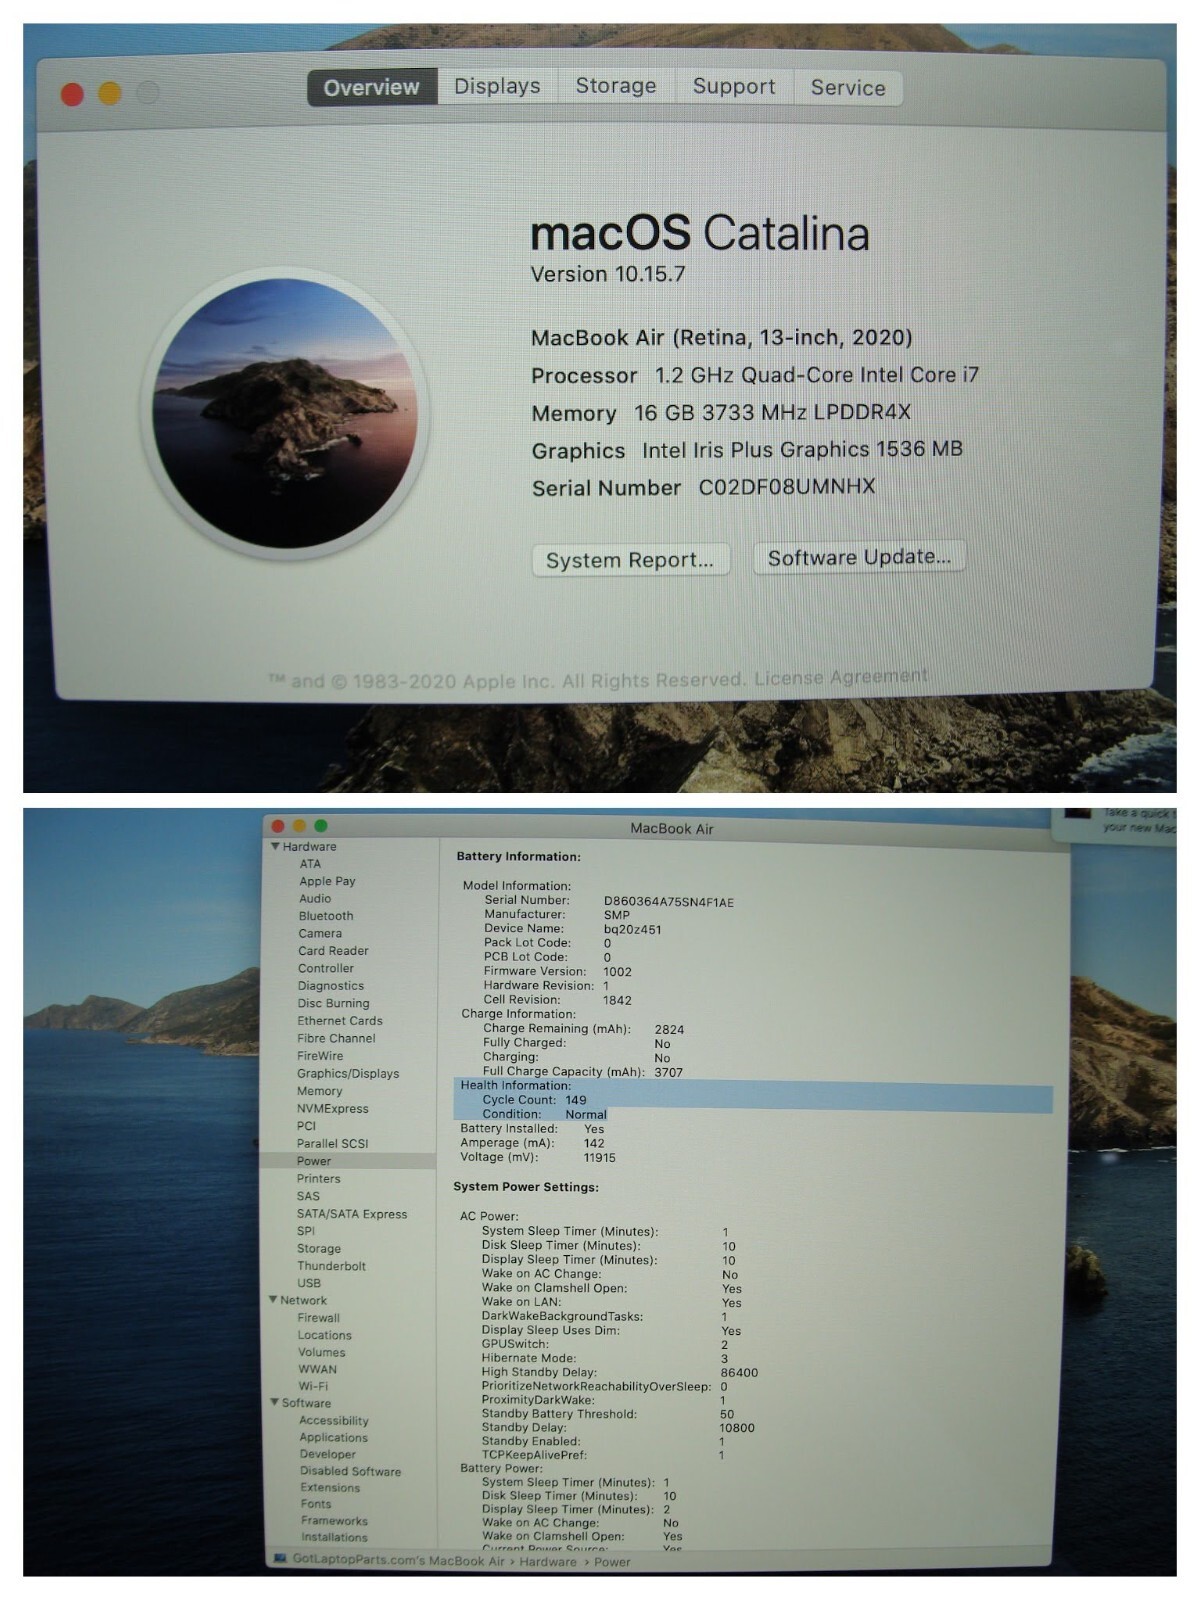Screen dimensions: 1200x1600
Task: Click the System Report... button
Action: (x=630, y=560)
